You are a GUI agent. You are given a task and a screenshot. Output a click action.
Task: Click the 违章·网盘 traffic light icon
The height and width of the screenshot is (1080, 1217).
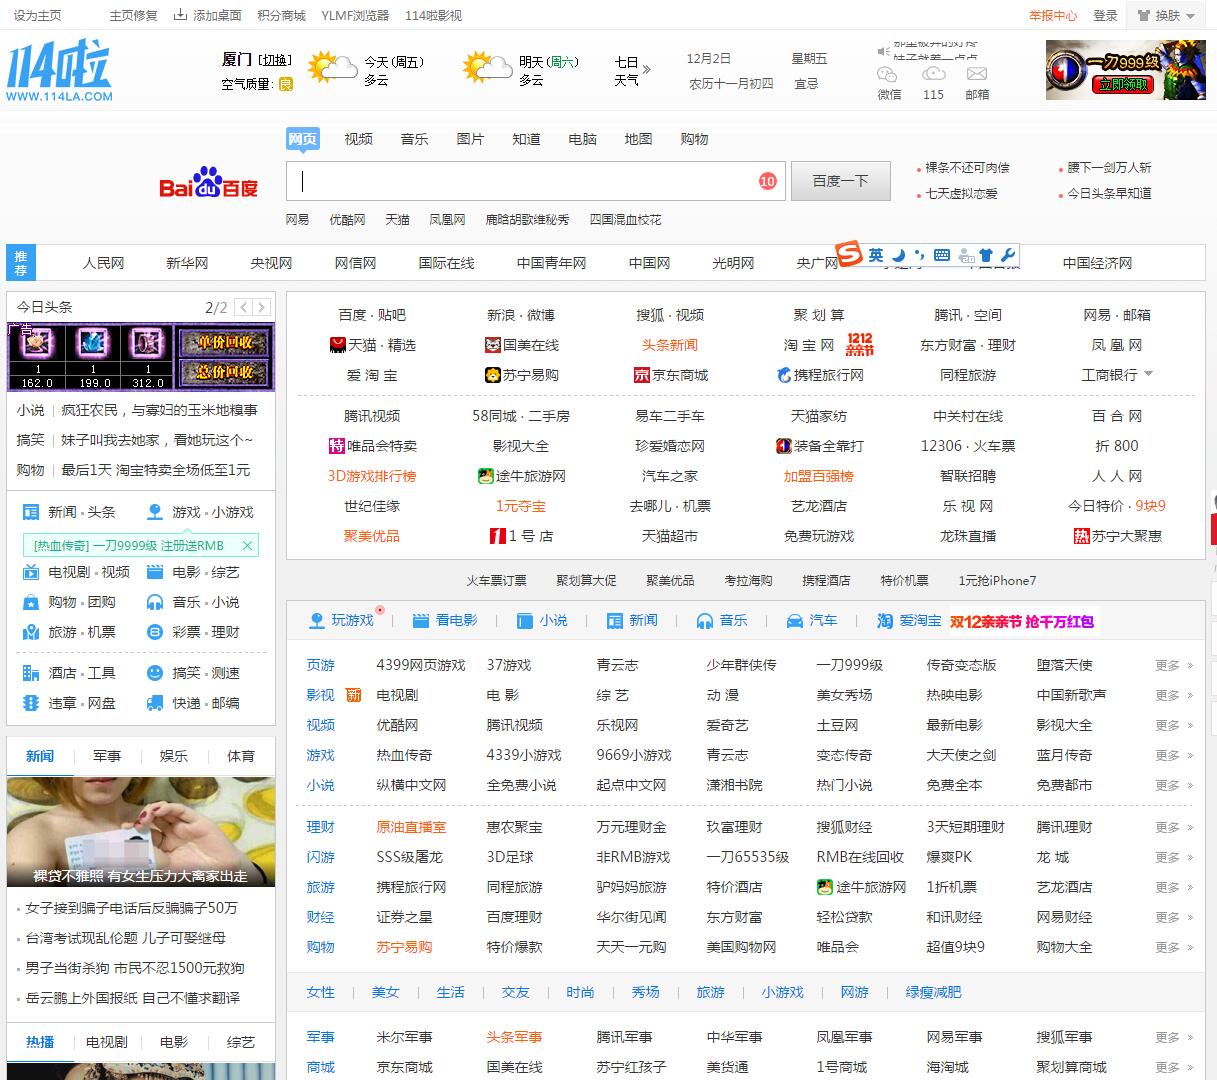(x=31, y=703)
